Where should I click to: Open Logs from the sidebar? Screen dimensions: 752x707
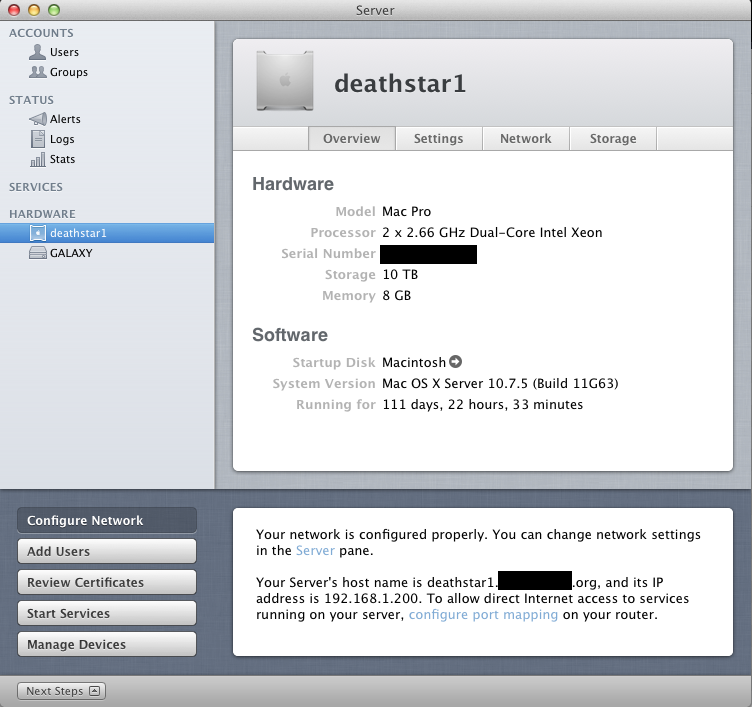pyautogui.click(x=107, y=139)
